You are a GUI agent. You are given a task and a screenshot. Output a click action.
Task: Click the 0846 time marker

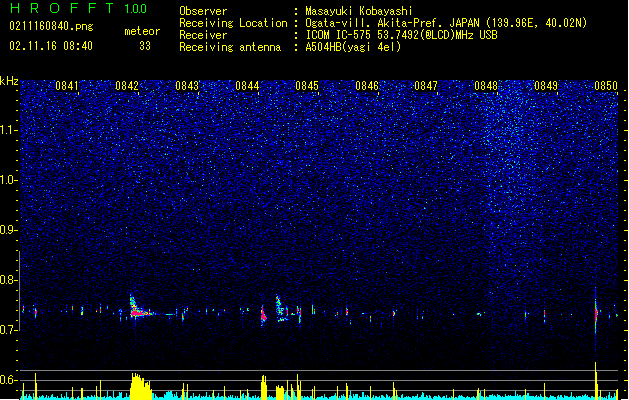coord(367,86)
